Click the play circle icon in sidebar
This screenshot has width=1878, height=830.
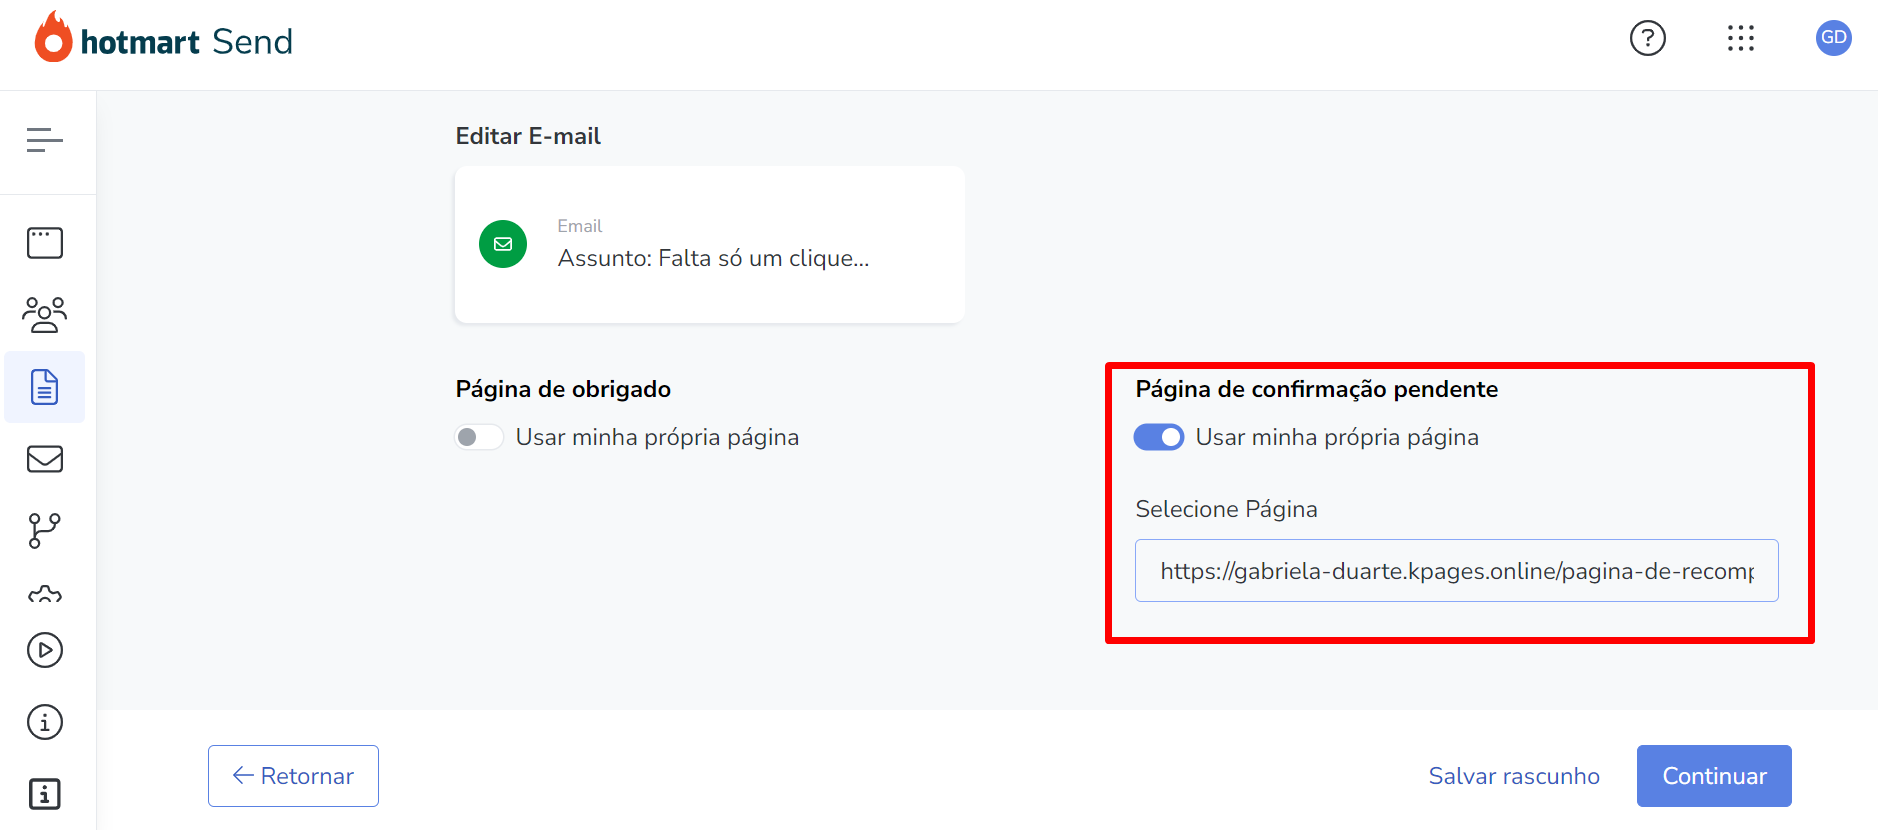45,650
